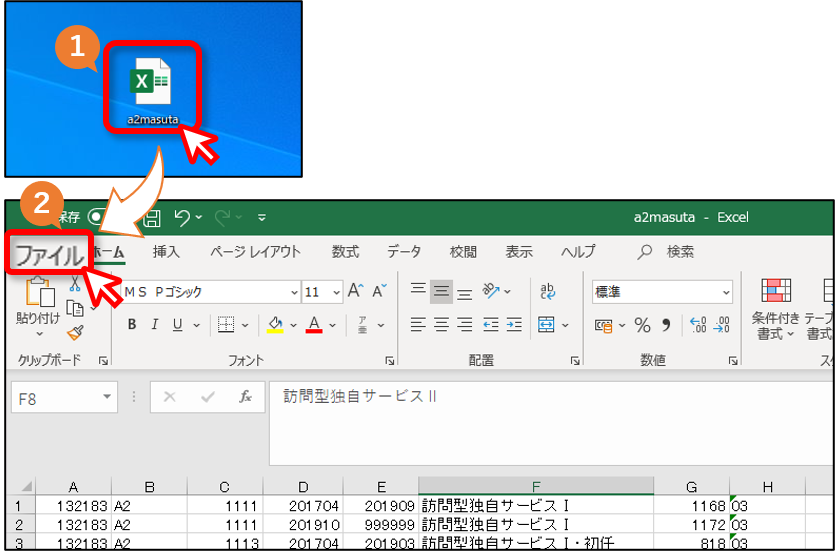Click the 条件付き書式 button
Viewport: 835px width, 551px height.
tap(775, 309)
